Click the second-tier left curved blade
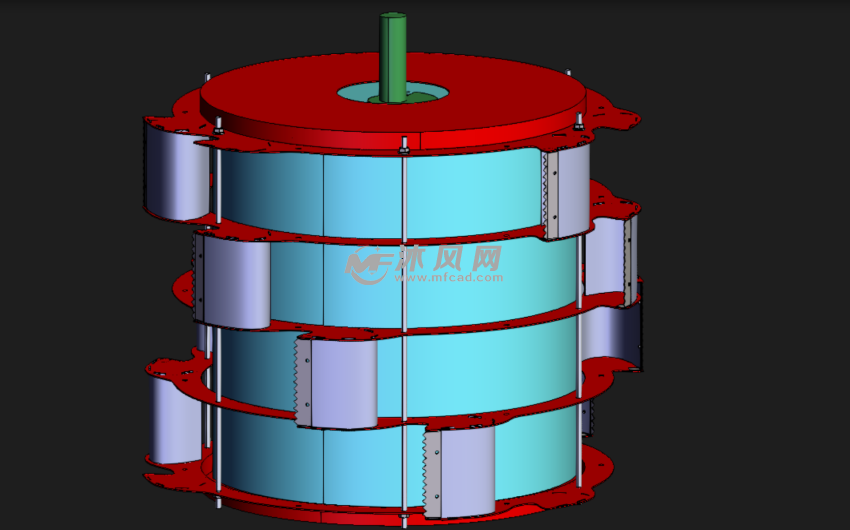This screenshot has width=850, height=530. click(234, 281)
